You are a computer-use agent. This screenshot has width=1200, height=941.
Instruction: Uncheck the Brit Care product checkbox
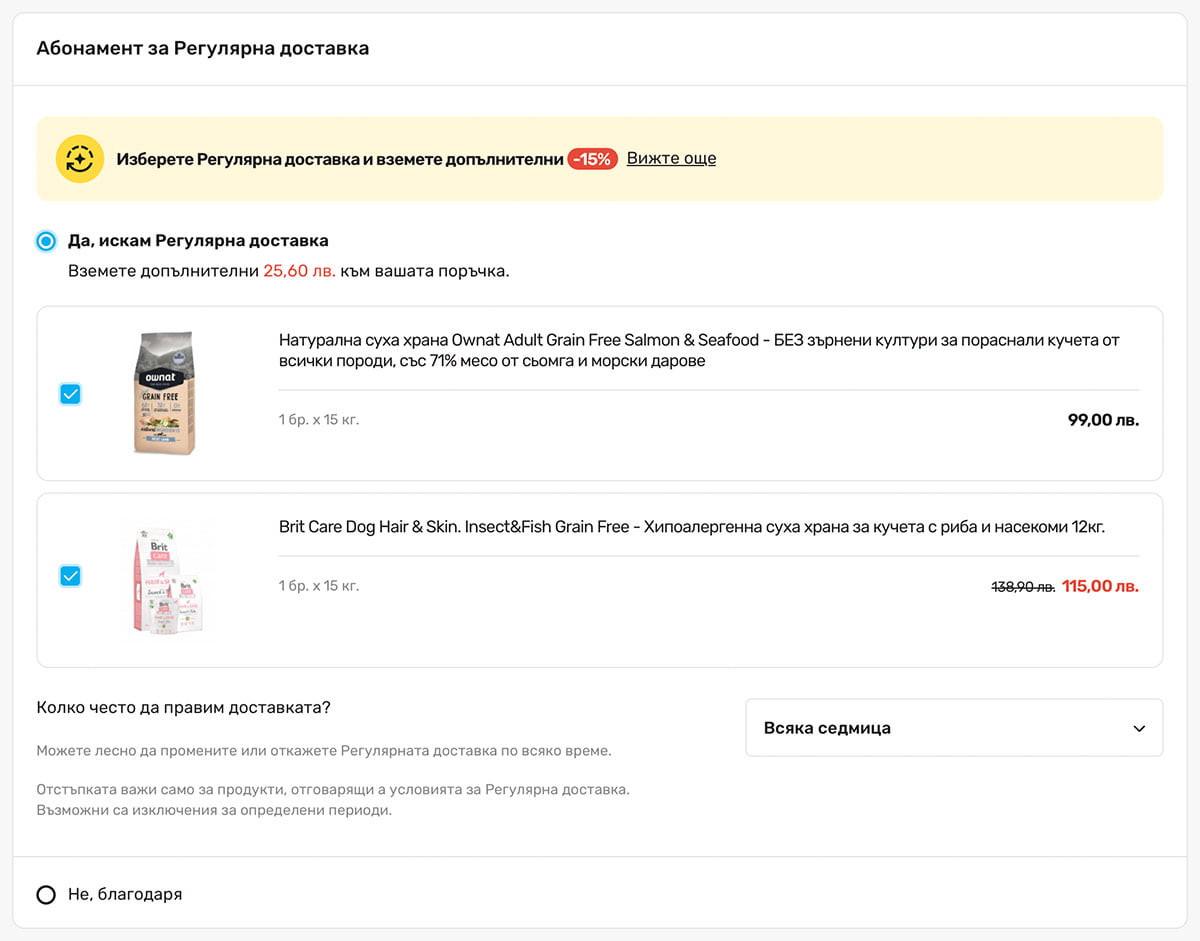pos(70,576)
